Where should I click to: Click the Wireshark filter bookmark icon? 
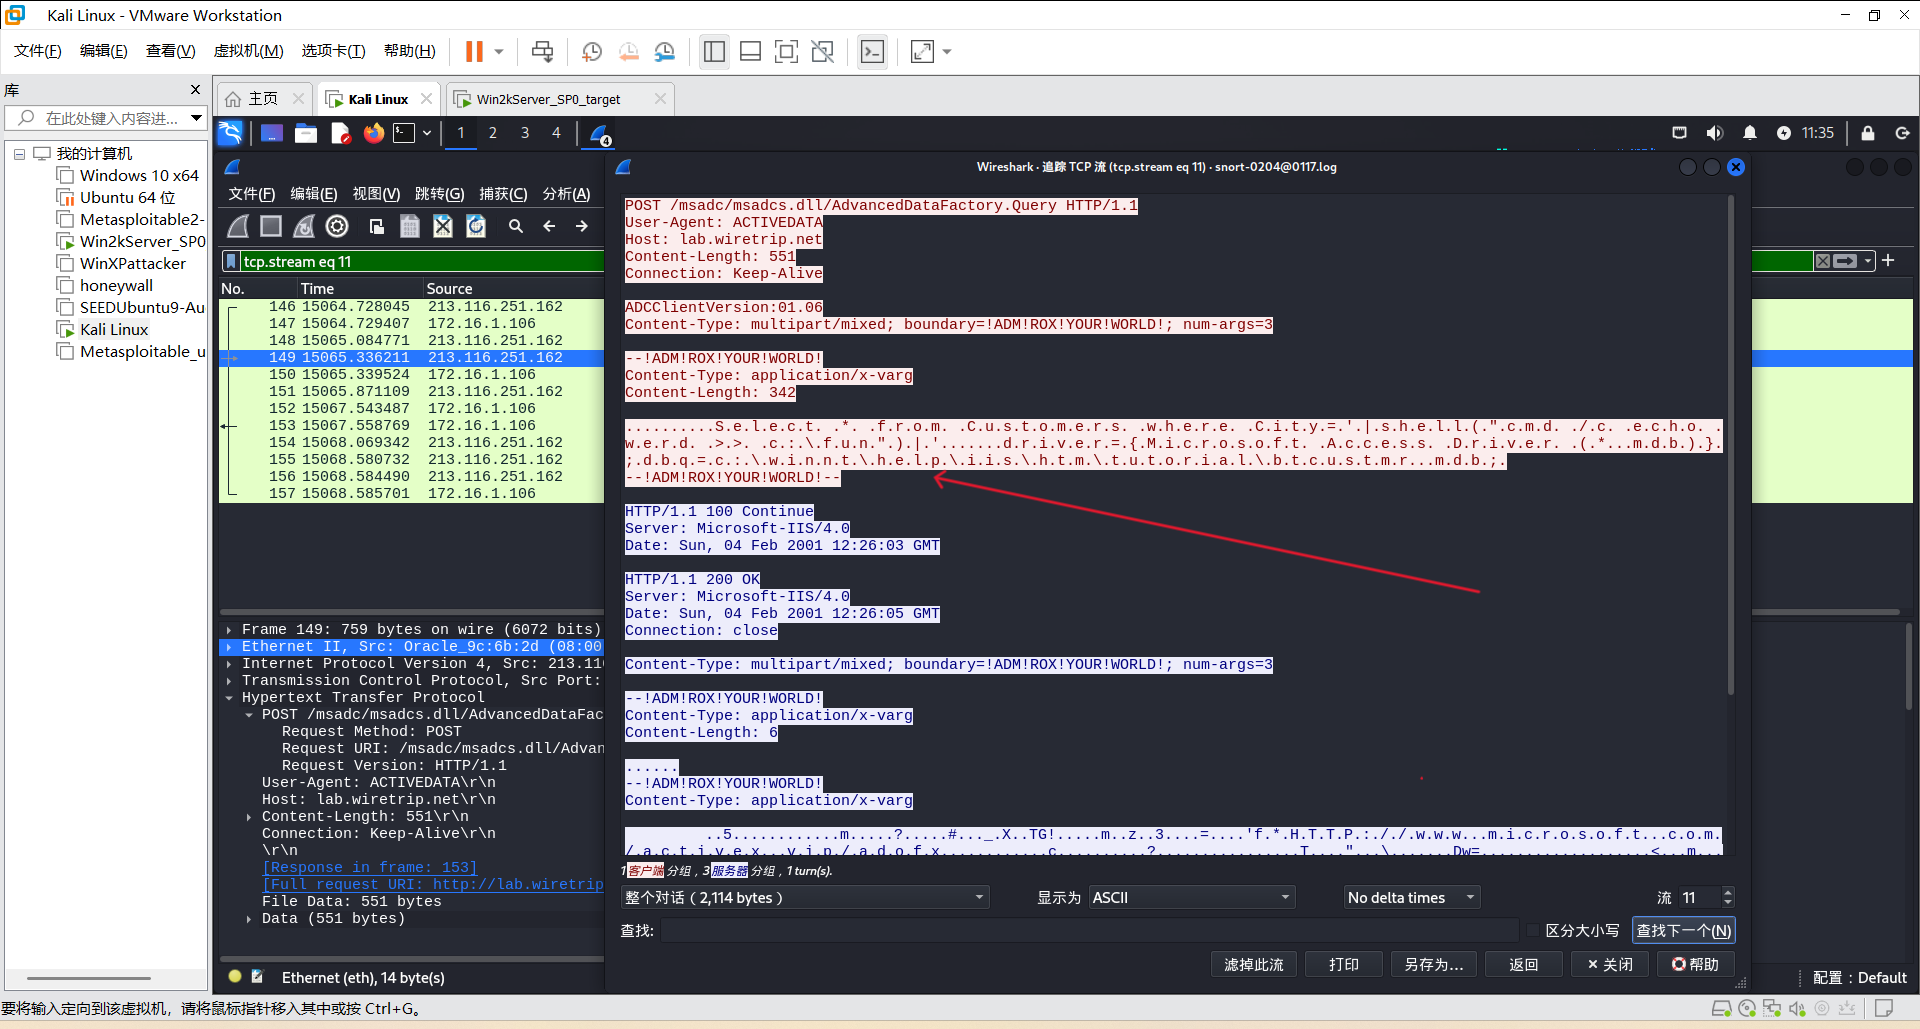pyautogui.click(x=232, y=261)
